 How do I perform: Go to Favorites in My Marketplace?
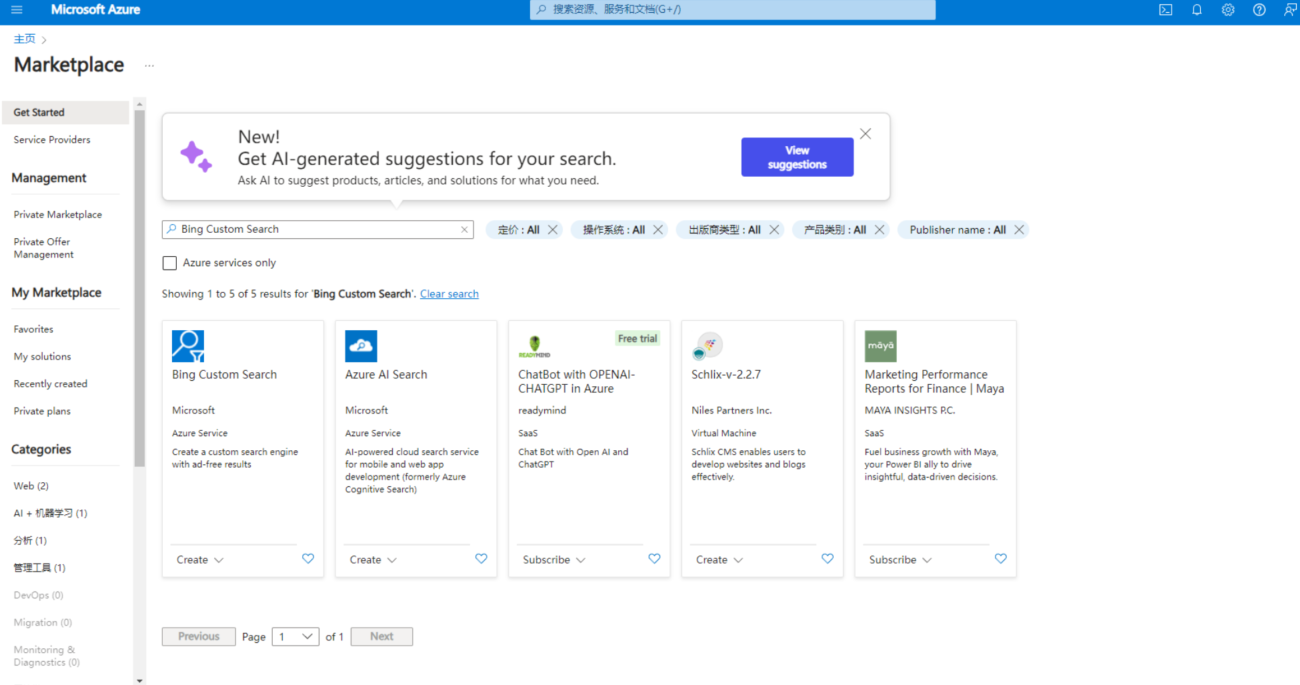click(33, 329)
